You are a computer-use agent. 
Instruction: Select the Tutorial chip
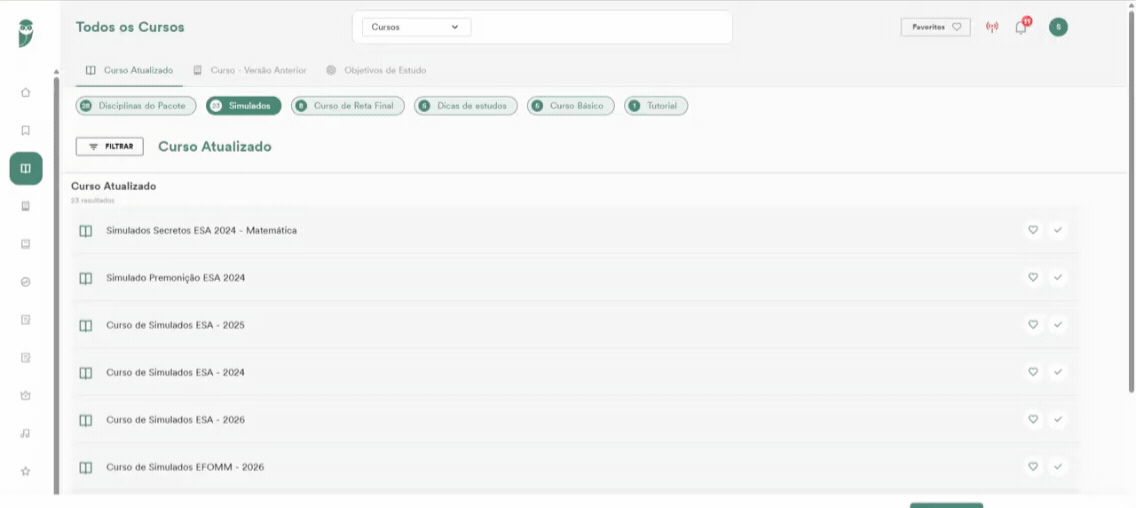click(x=656, y=106)
